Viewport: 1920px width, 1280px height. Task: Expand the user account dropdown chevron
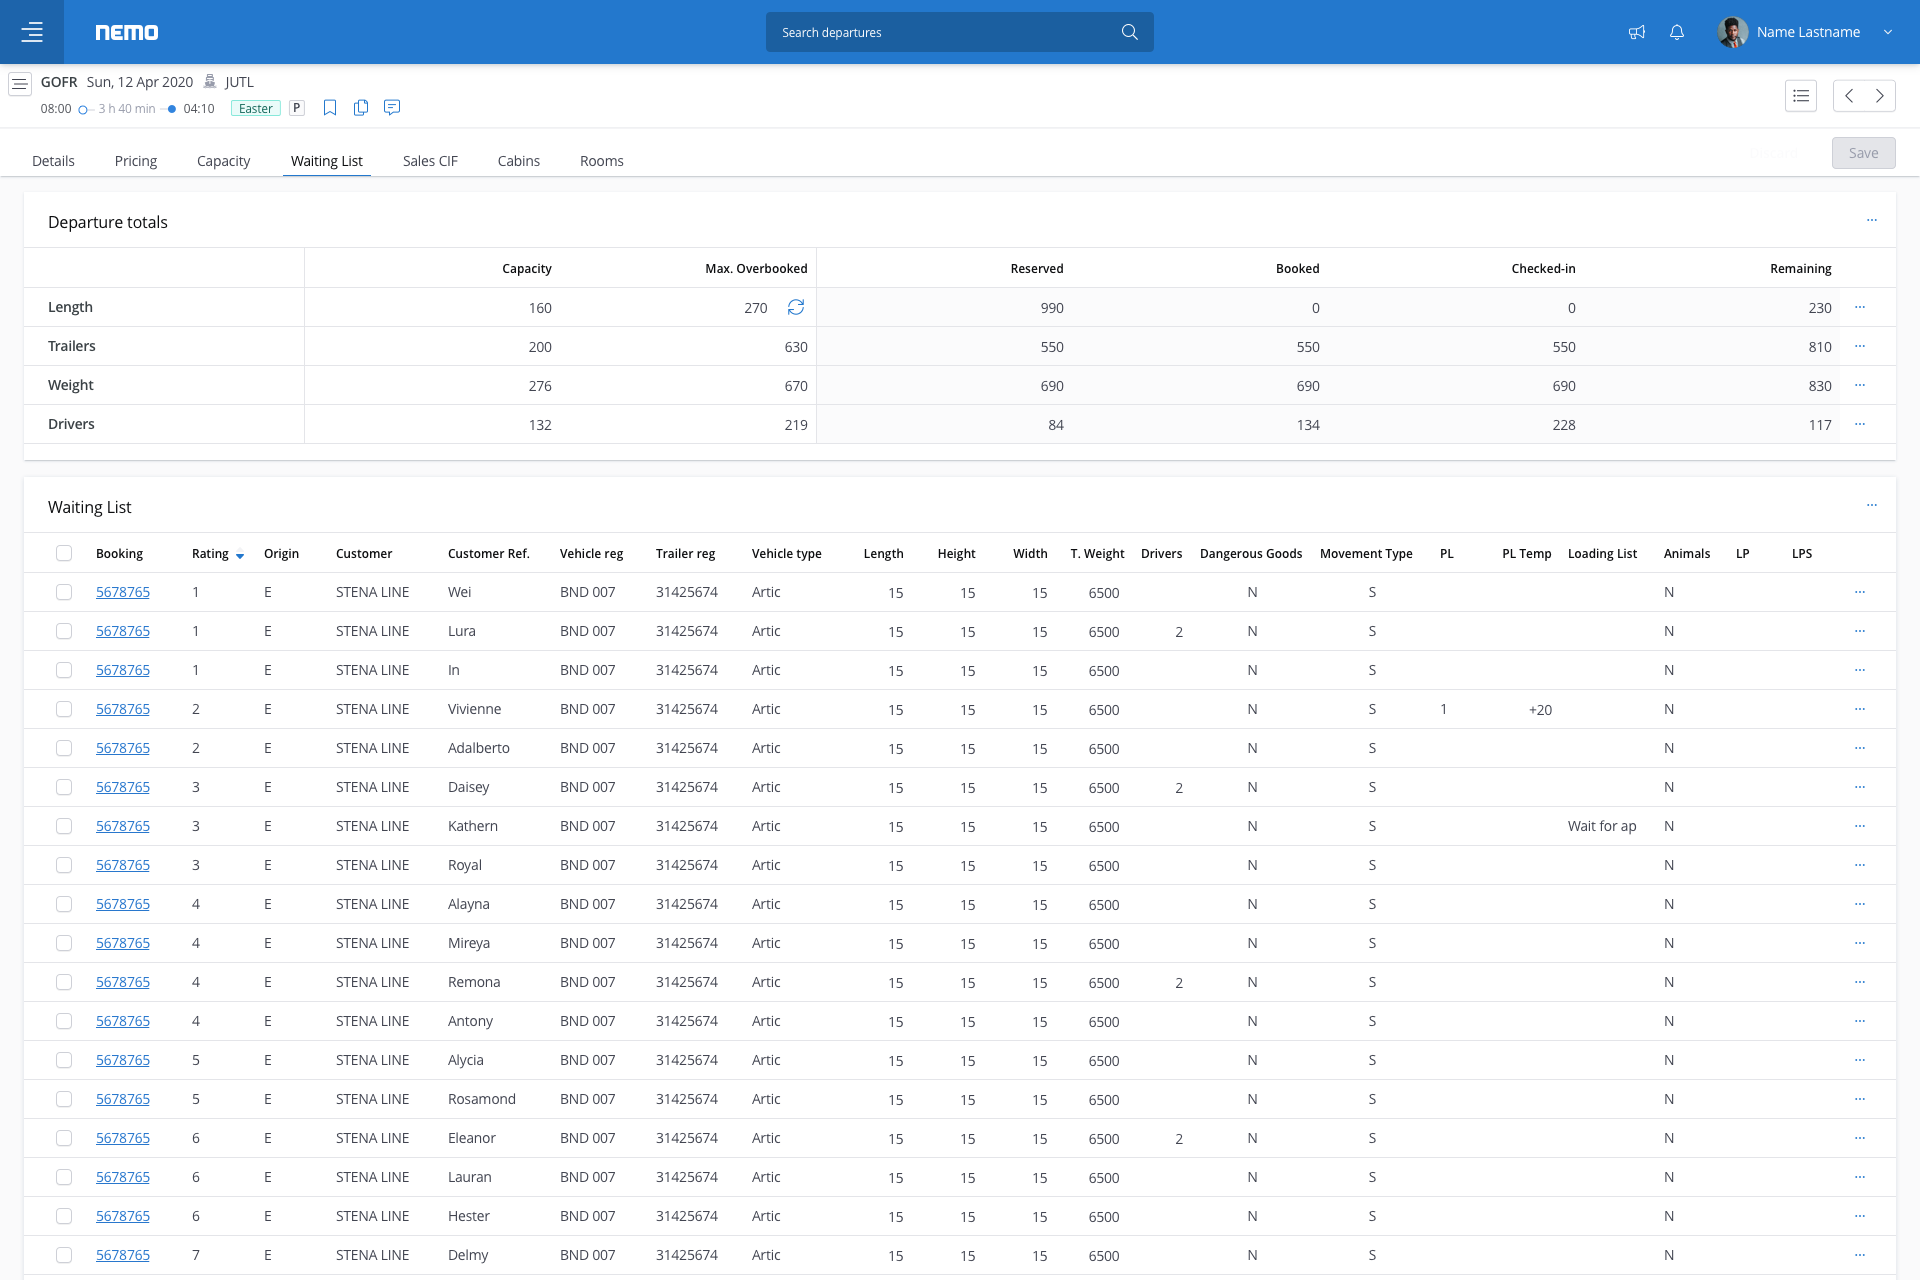point(1888,32)
